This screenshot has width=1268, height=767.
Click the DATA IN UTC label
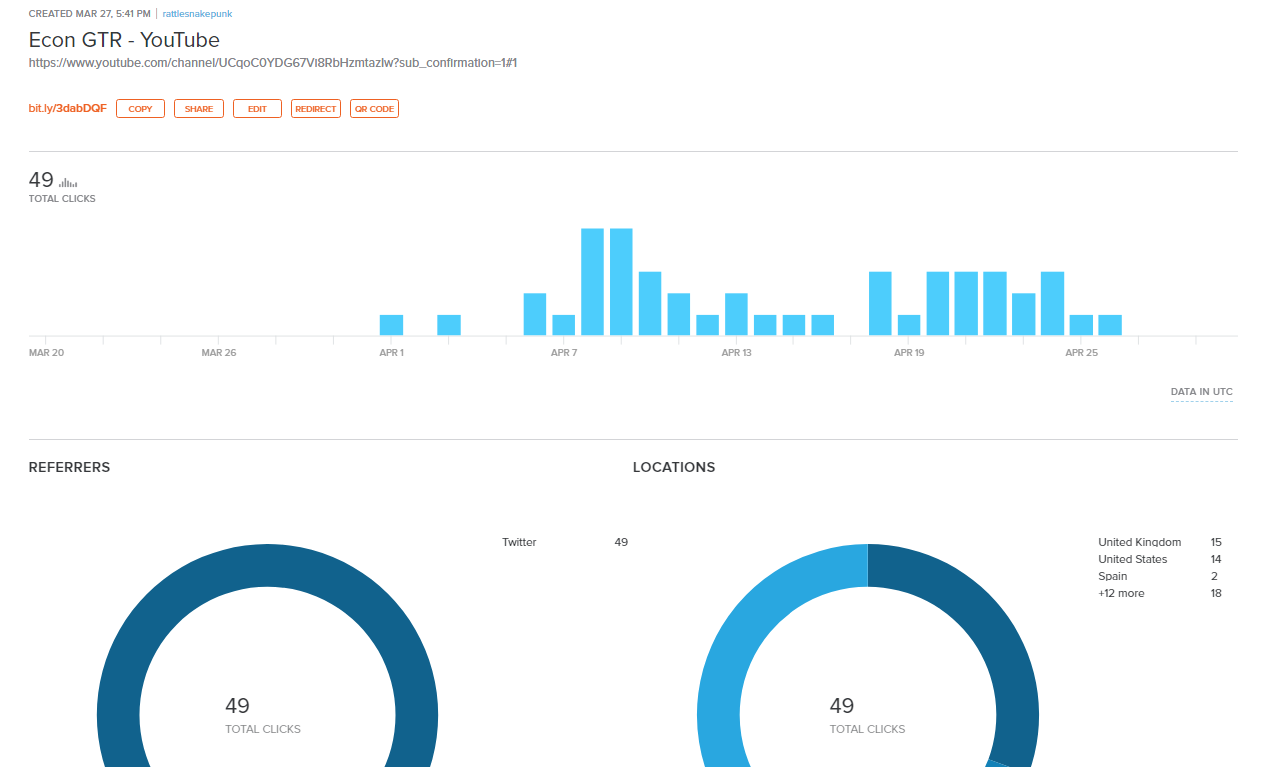coord(1202,392)
